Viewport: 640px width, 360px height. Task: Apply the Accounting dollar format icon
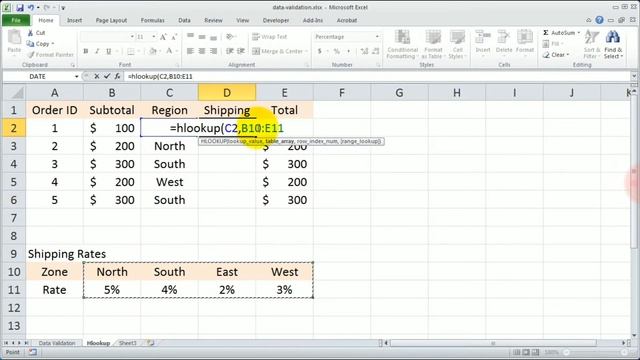point(320,51)
